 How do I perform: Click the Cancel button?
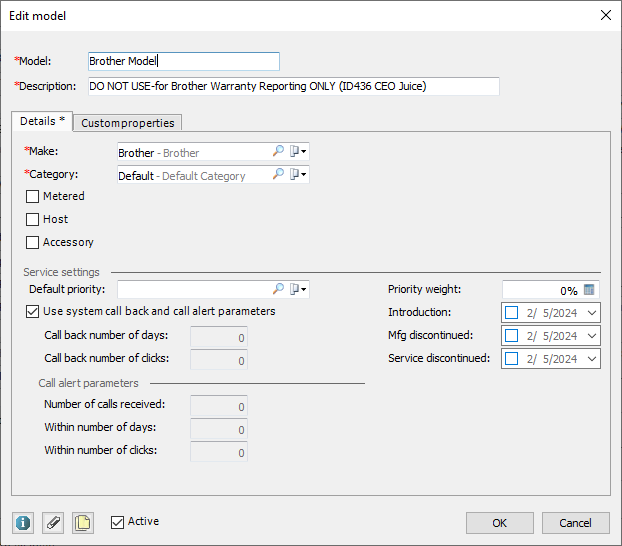[576, 523]
